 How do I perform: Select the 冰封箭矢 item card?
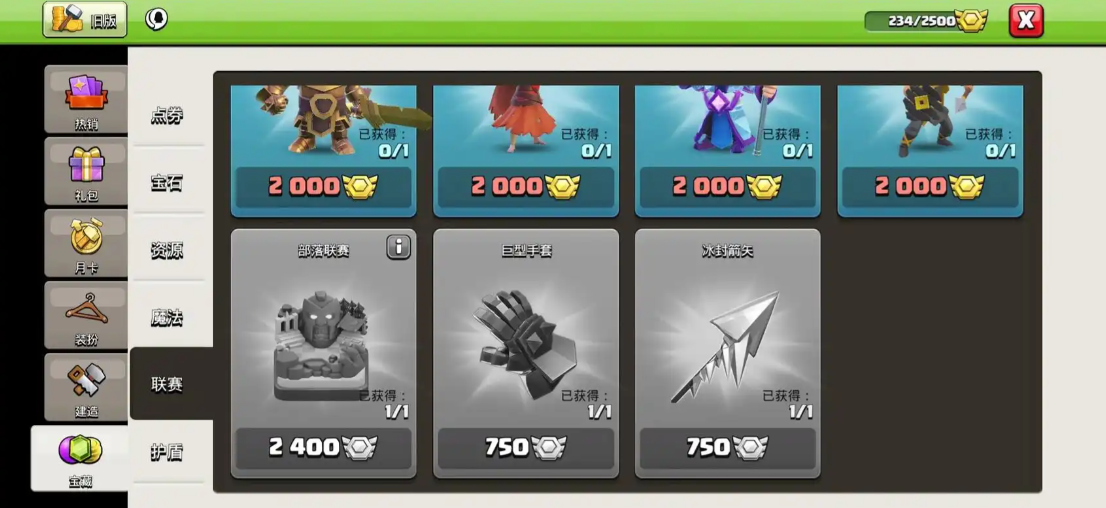click(x=728, y=353)
